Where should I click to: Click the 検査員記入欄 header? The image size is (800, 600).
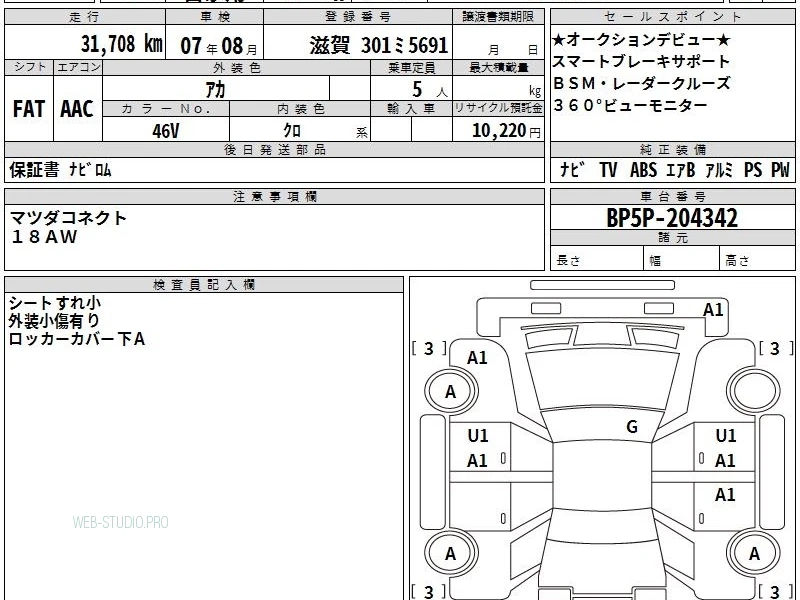coord(204,285)
